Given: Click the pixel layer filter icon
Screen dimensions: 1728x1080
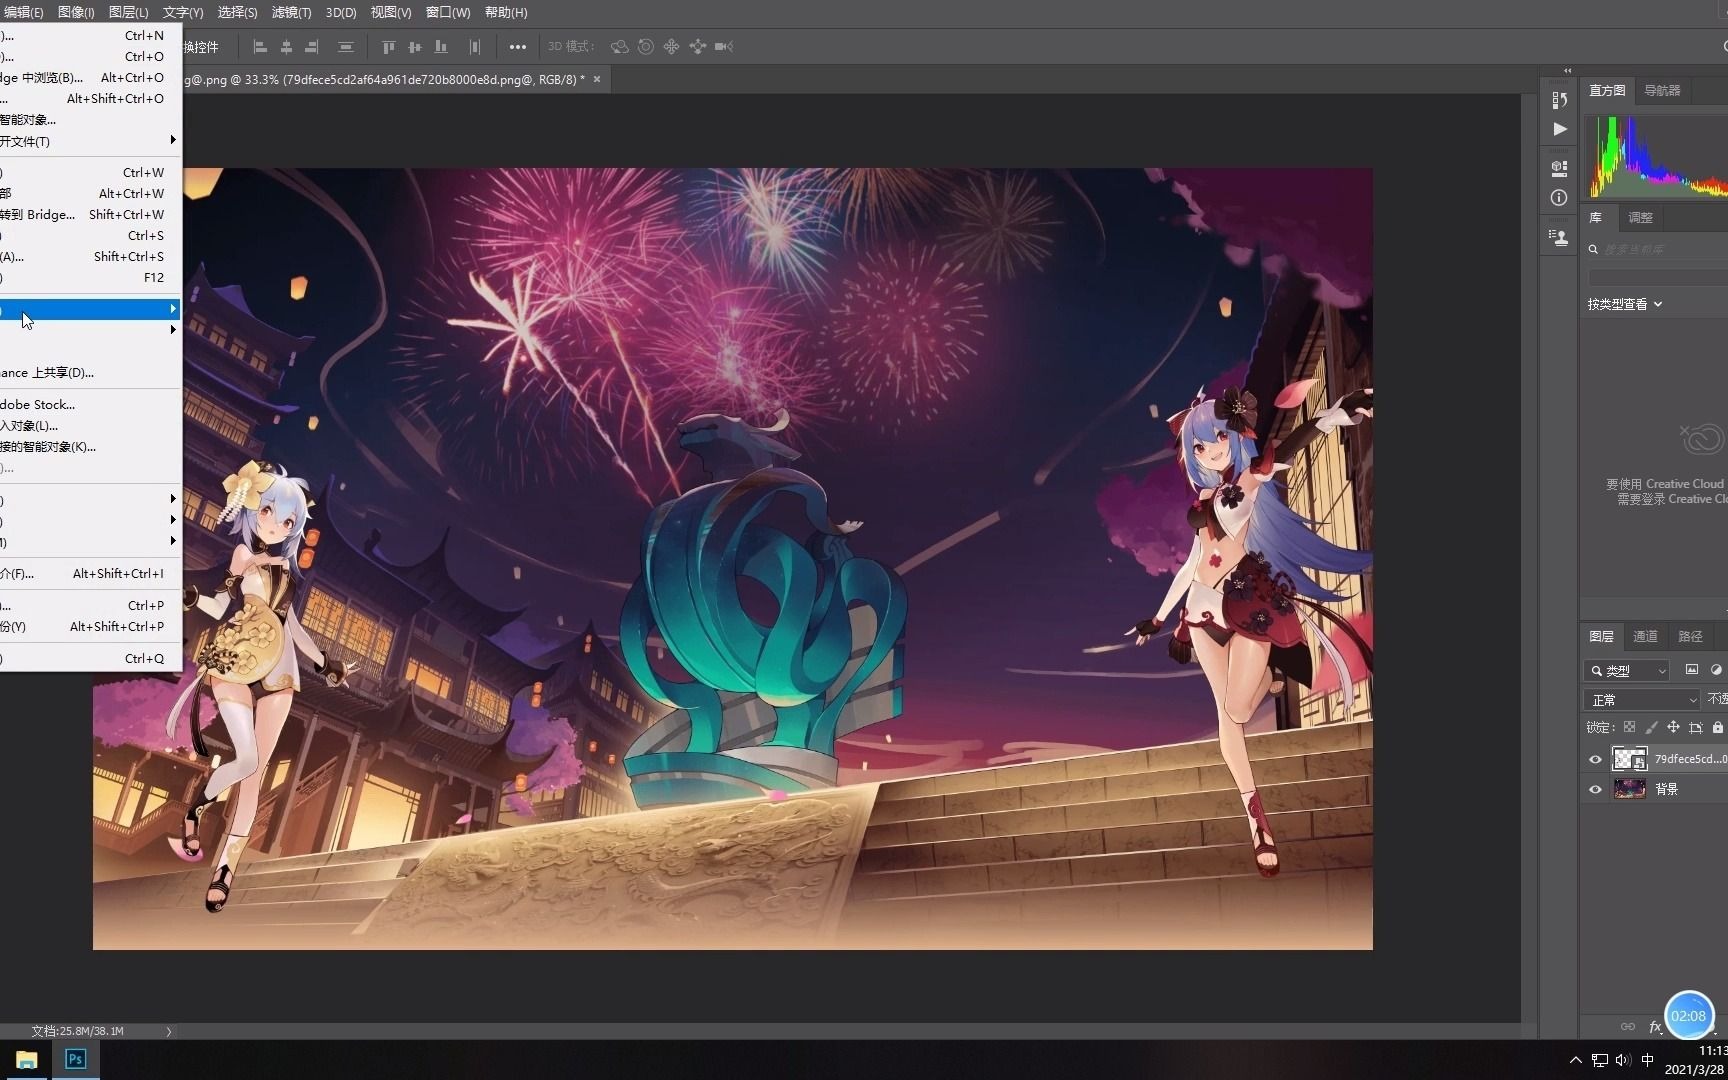Looking at the screenshot, I should [1692, 670].
